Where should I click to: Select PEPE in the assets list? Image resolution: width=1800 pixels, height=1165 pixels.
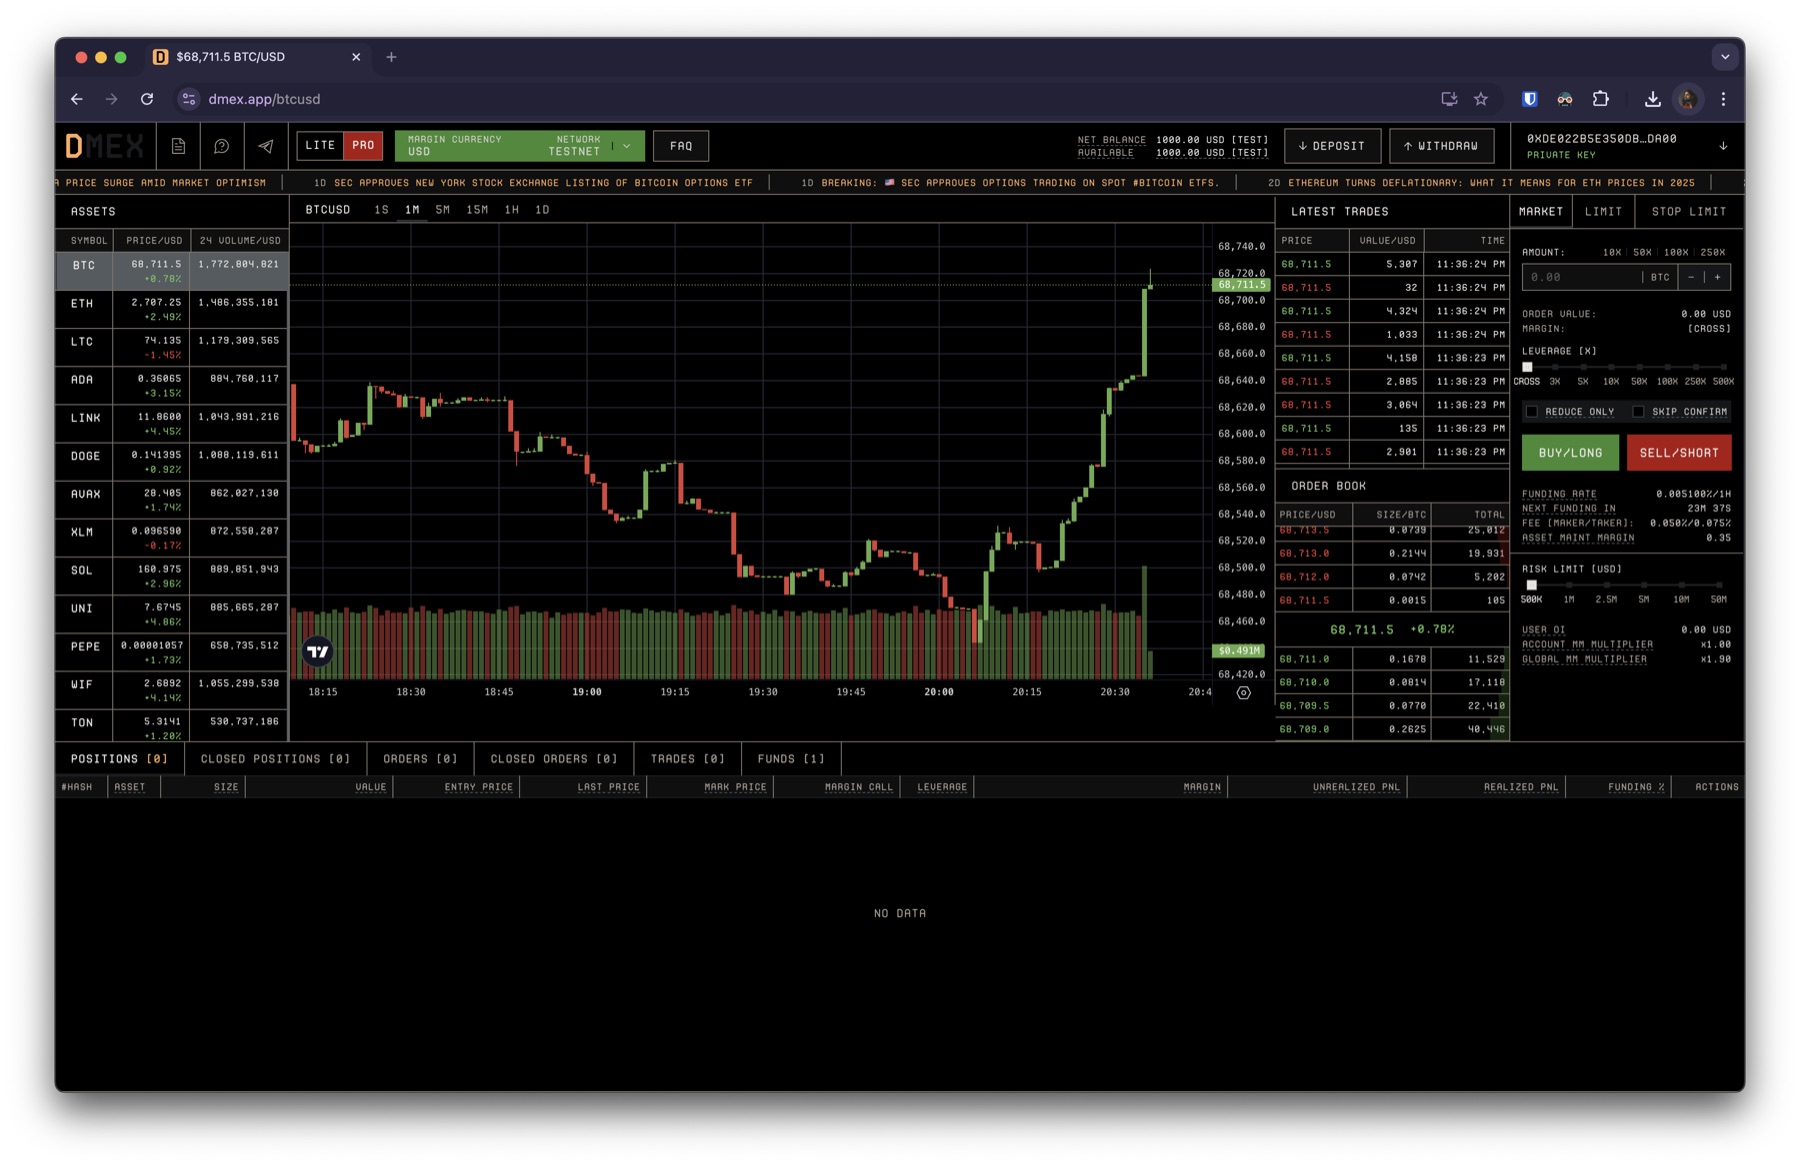(x=171, y=653)
